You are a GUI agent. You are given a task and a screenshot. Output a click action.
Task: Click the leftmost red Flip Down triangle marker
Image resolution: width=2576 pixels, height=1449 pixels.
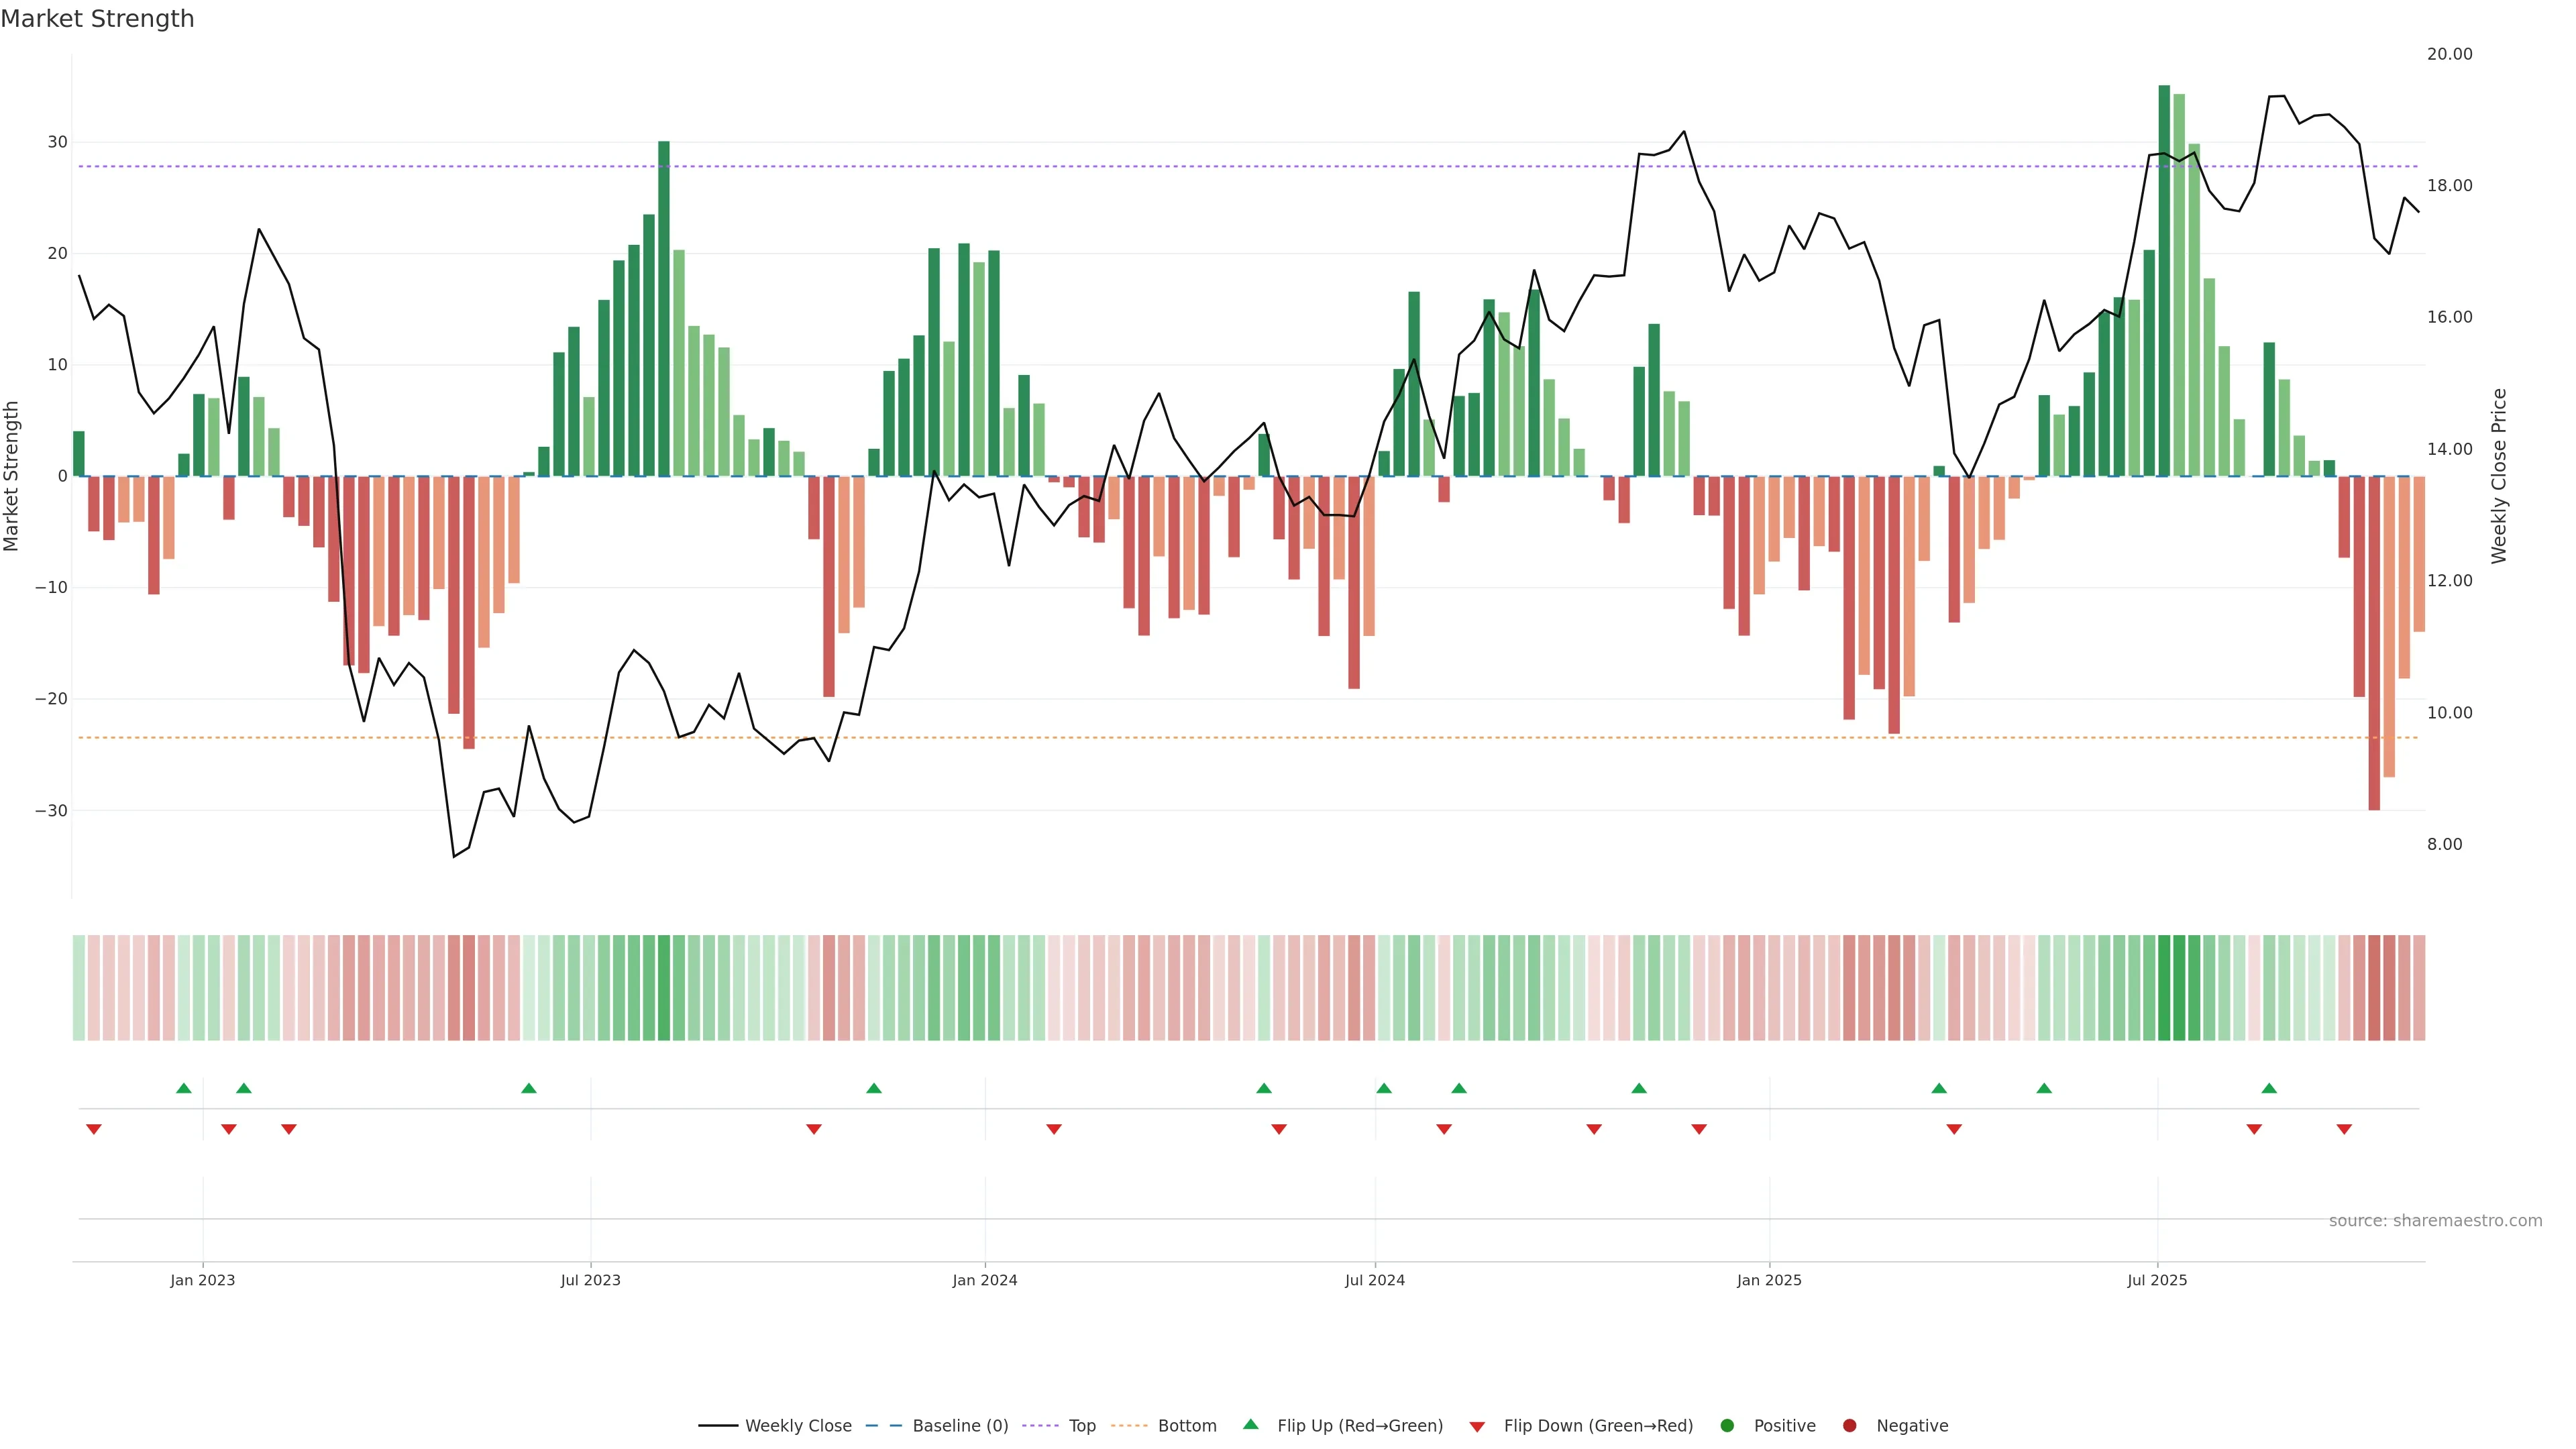pos(94,1129)
